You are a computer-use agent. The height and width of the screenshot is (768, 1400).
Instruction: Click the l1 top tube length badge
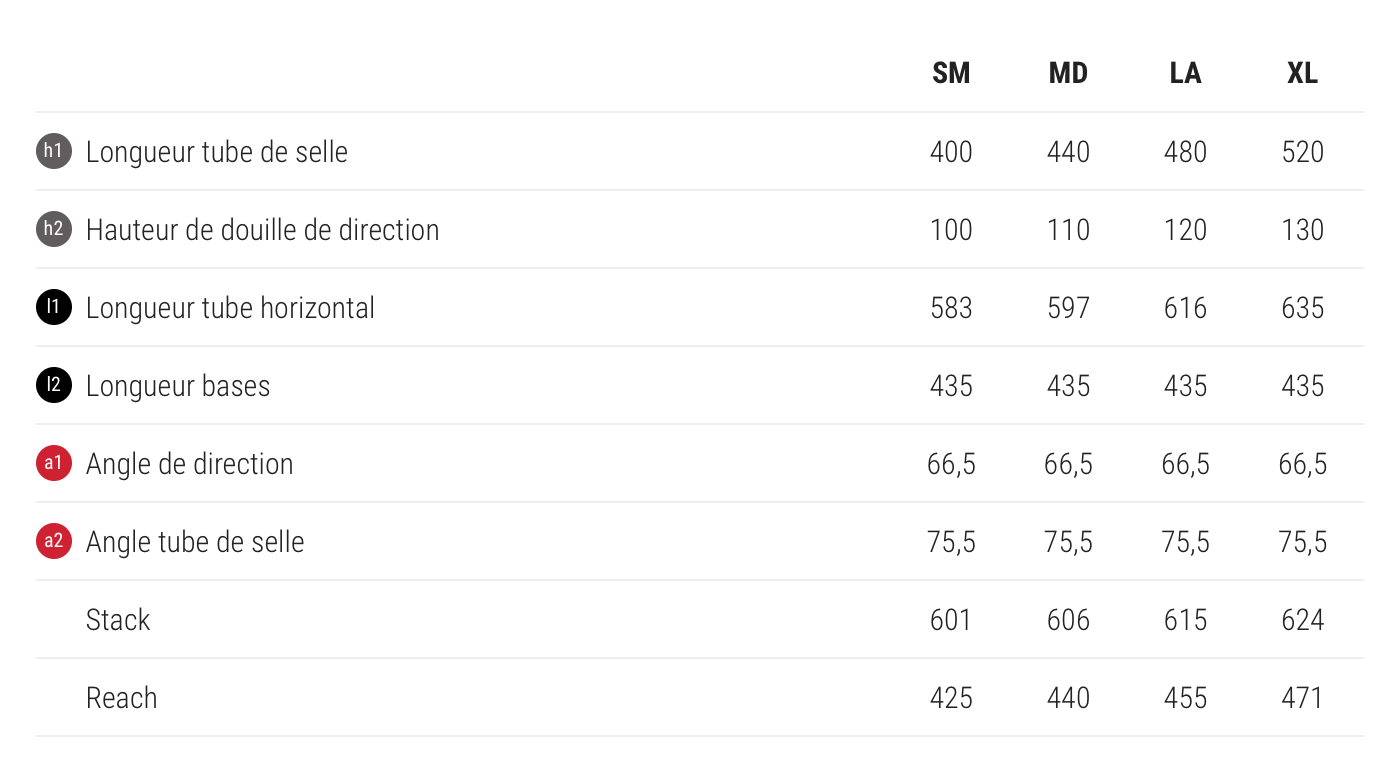coord(54,308)
